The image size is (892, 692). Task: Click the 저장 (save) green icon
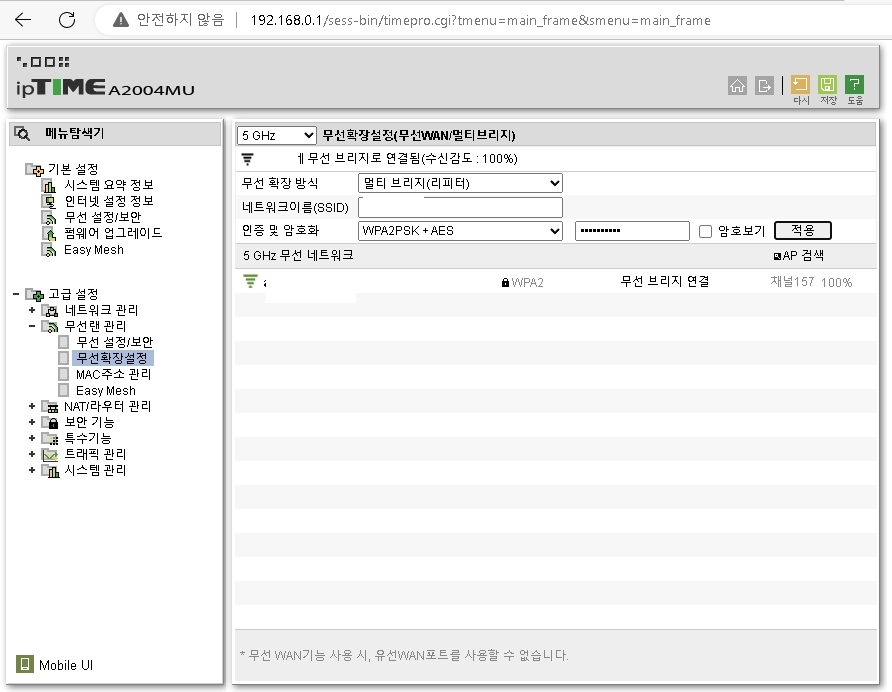827,85
